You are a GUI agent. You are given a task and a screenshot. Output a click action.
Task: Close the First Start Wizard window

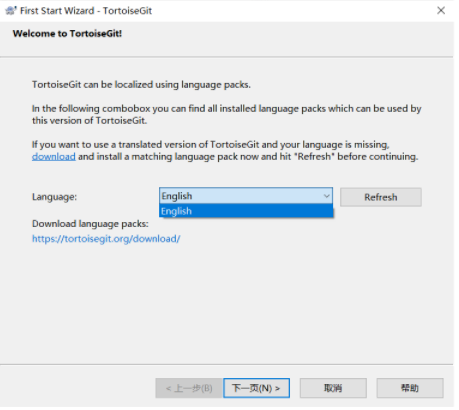(441, 10)
